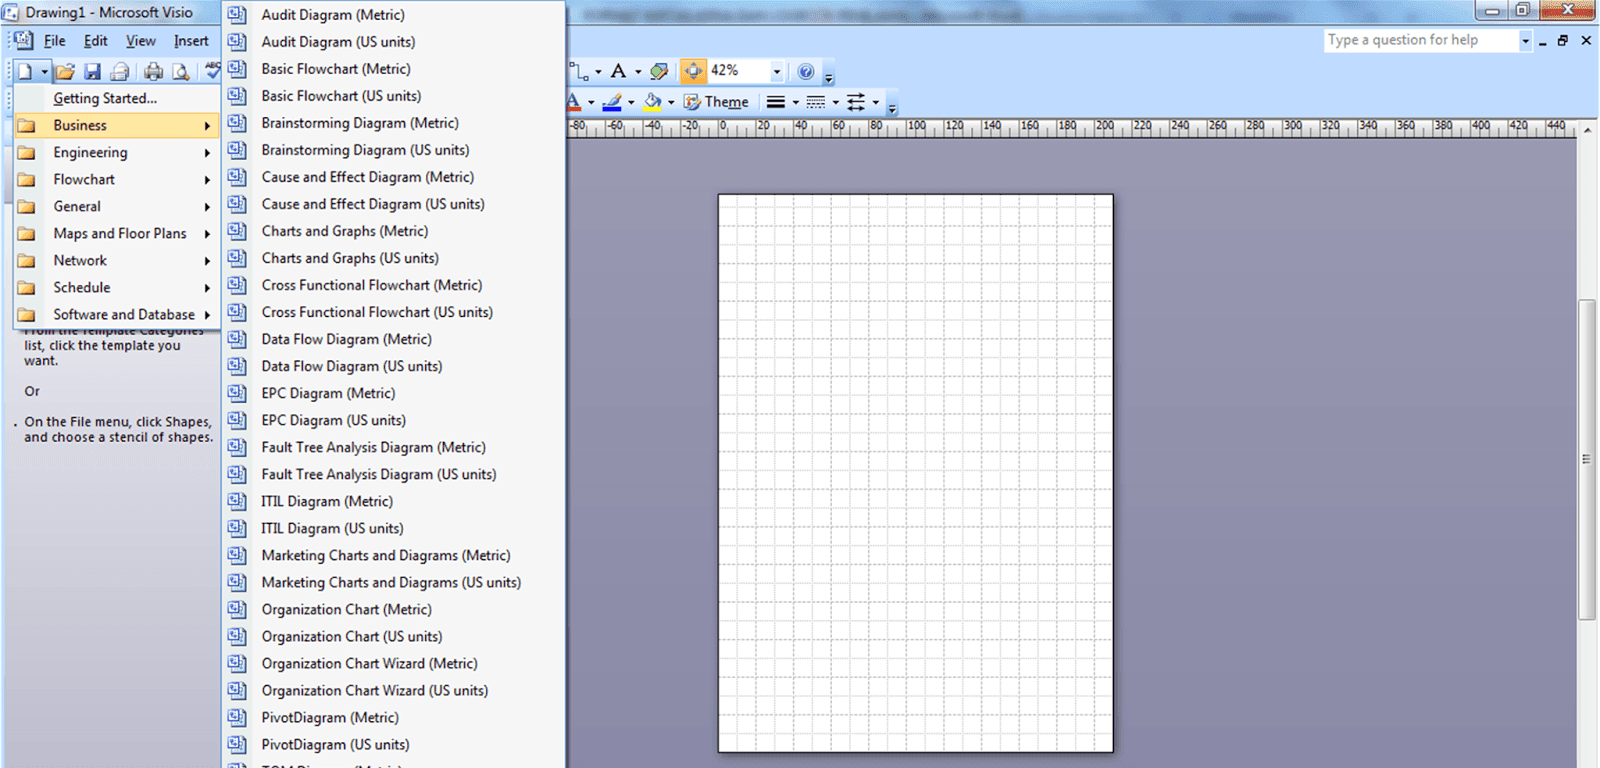
Task: Click the Theme button
Action: 716,102
